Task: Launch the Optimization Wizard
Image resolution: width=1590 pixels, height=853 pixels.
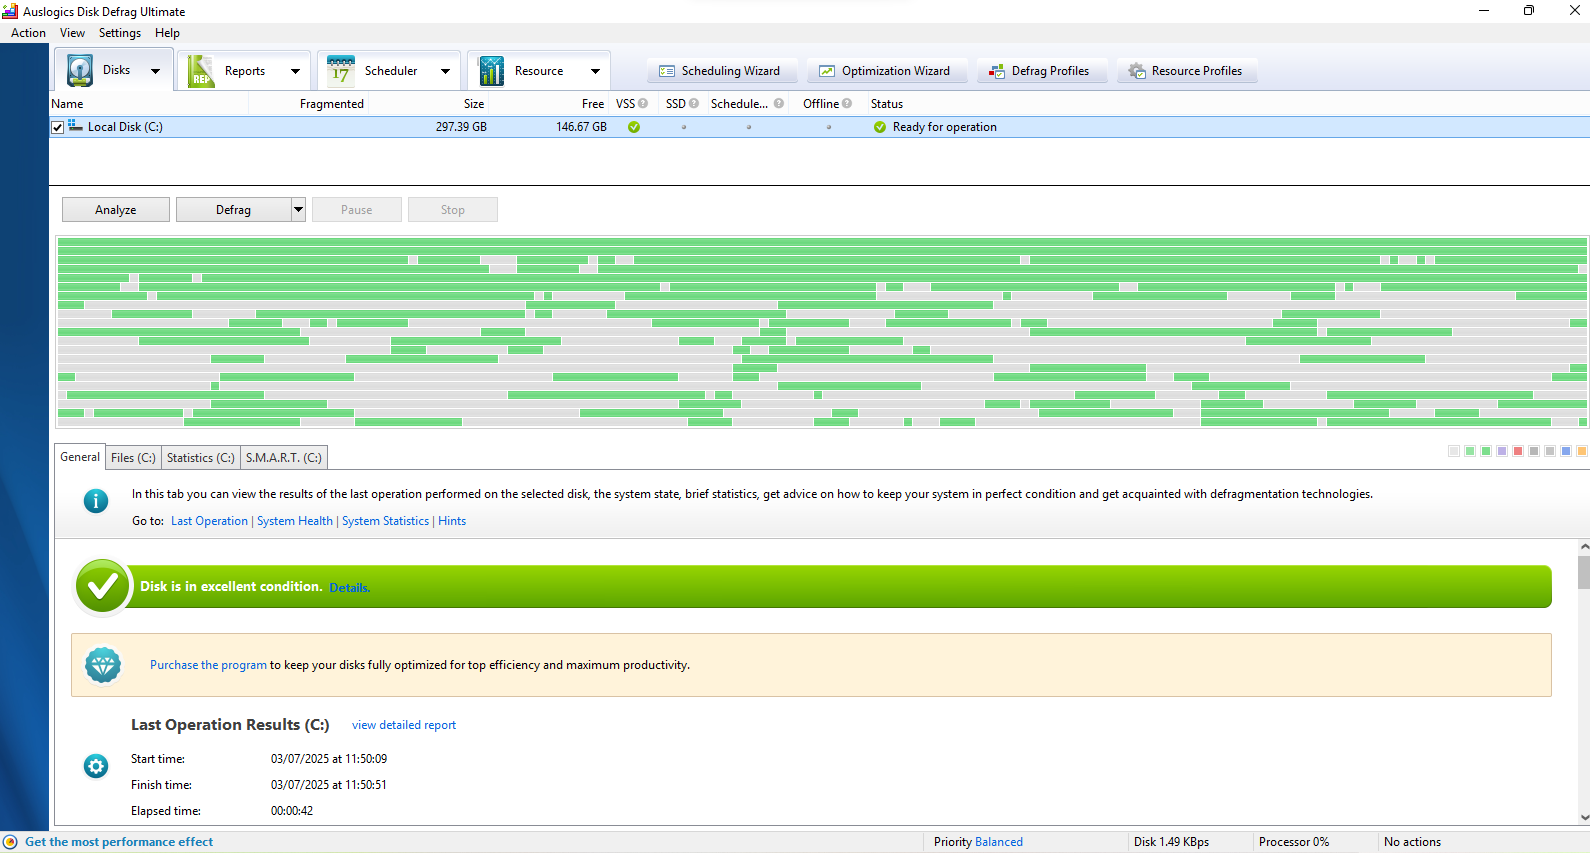Action: coord(886,71)
